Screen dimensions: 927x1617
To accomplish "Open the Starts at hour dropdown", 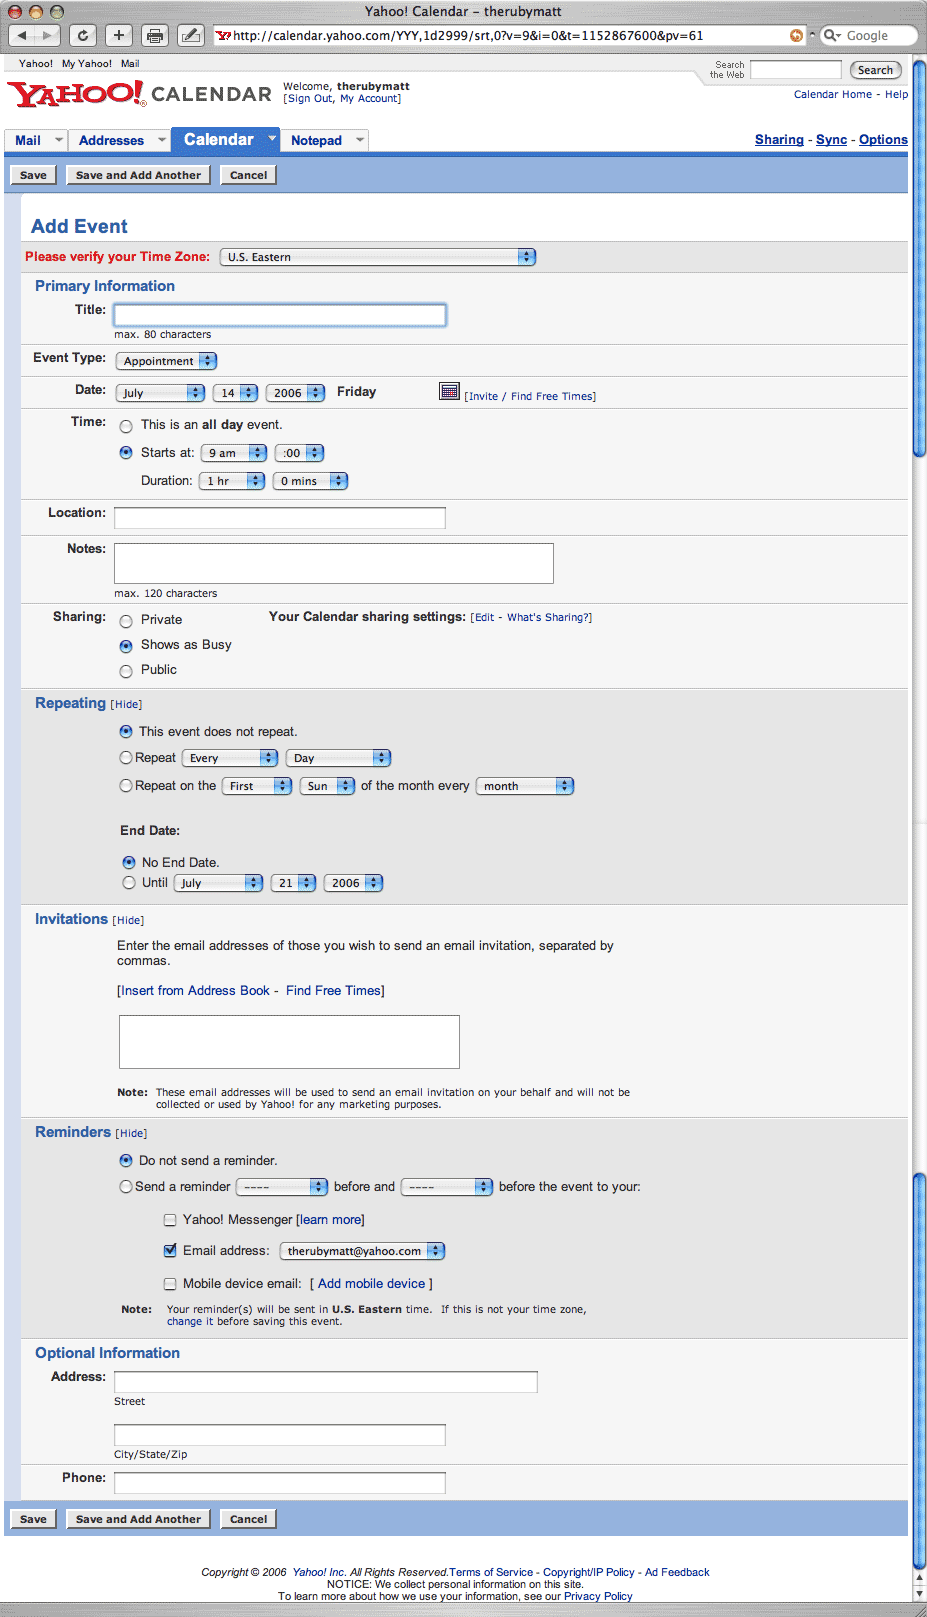I will click(x=233, y=453).
